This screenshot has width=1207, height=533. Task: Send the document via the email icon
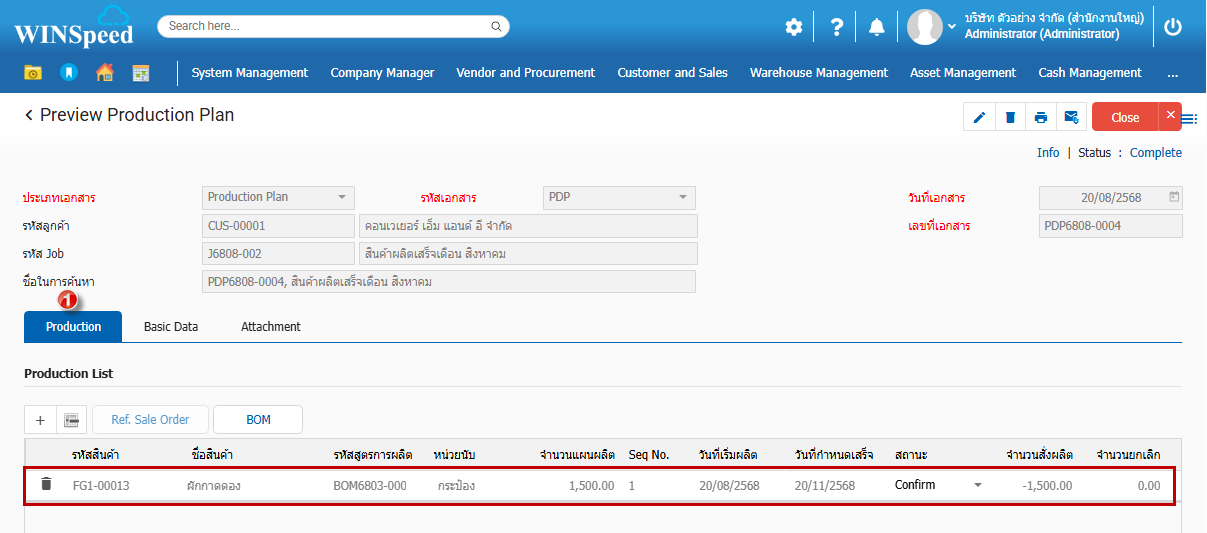[x=1071, y=118]
